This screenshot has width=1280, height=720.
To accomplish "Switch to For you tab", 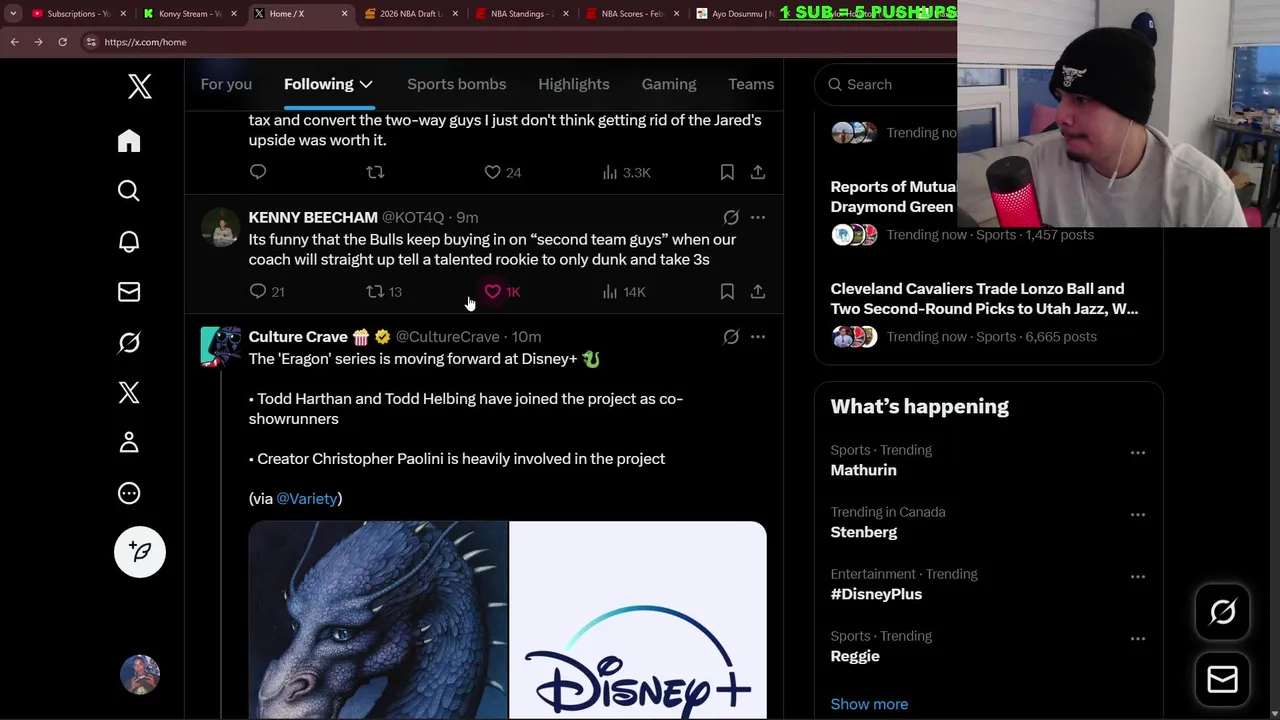I will 226,84.
